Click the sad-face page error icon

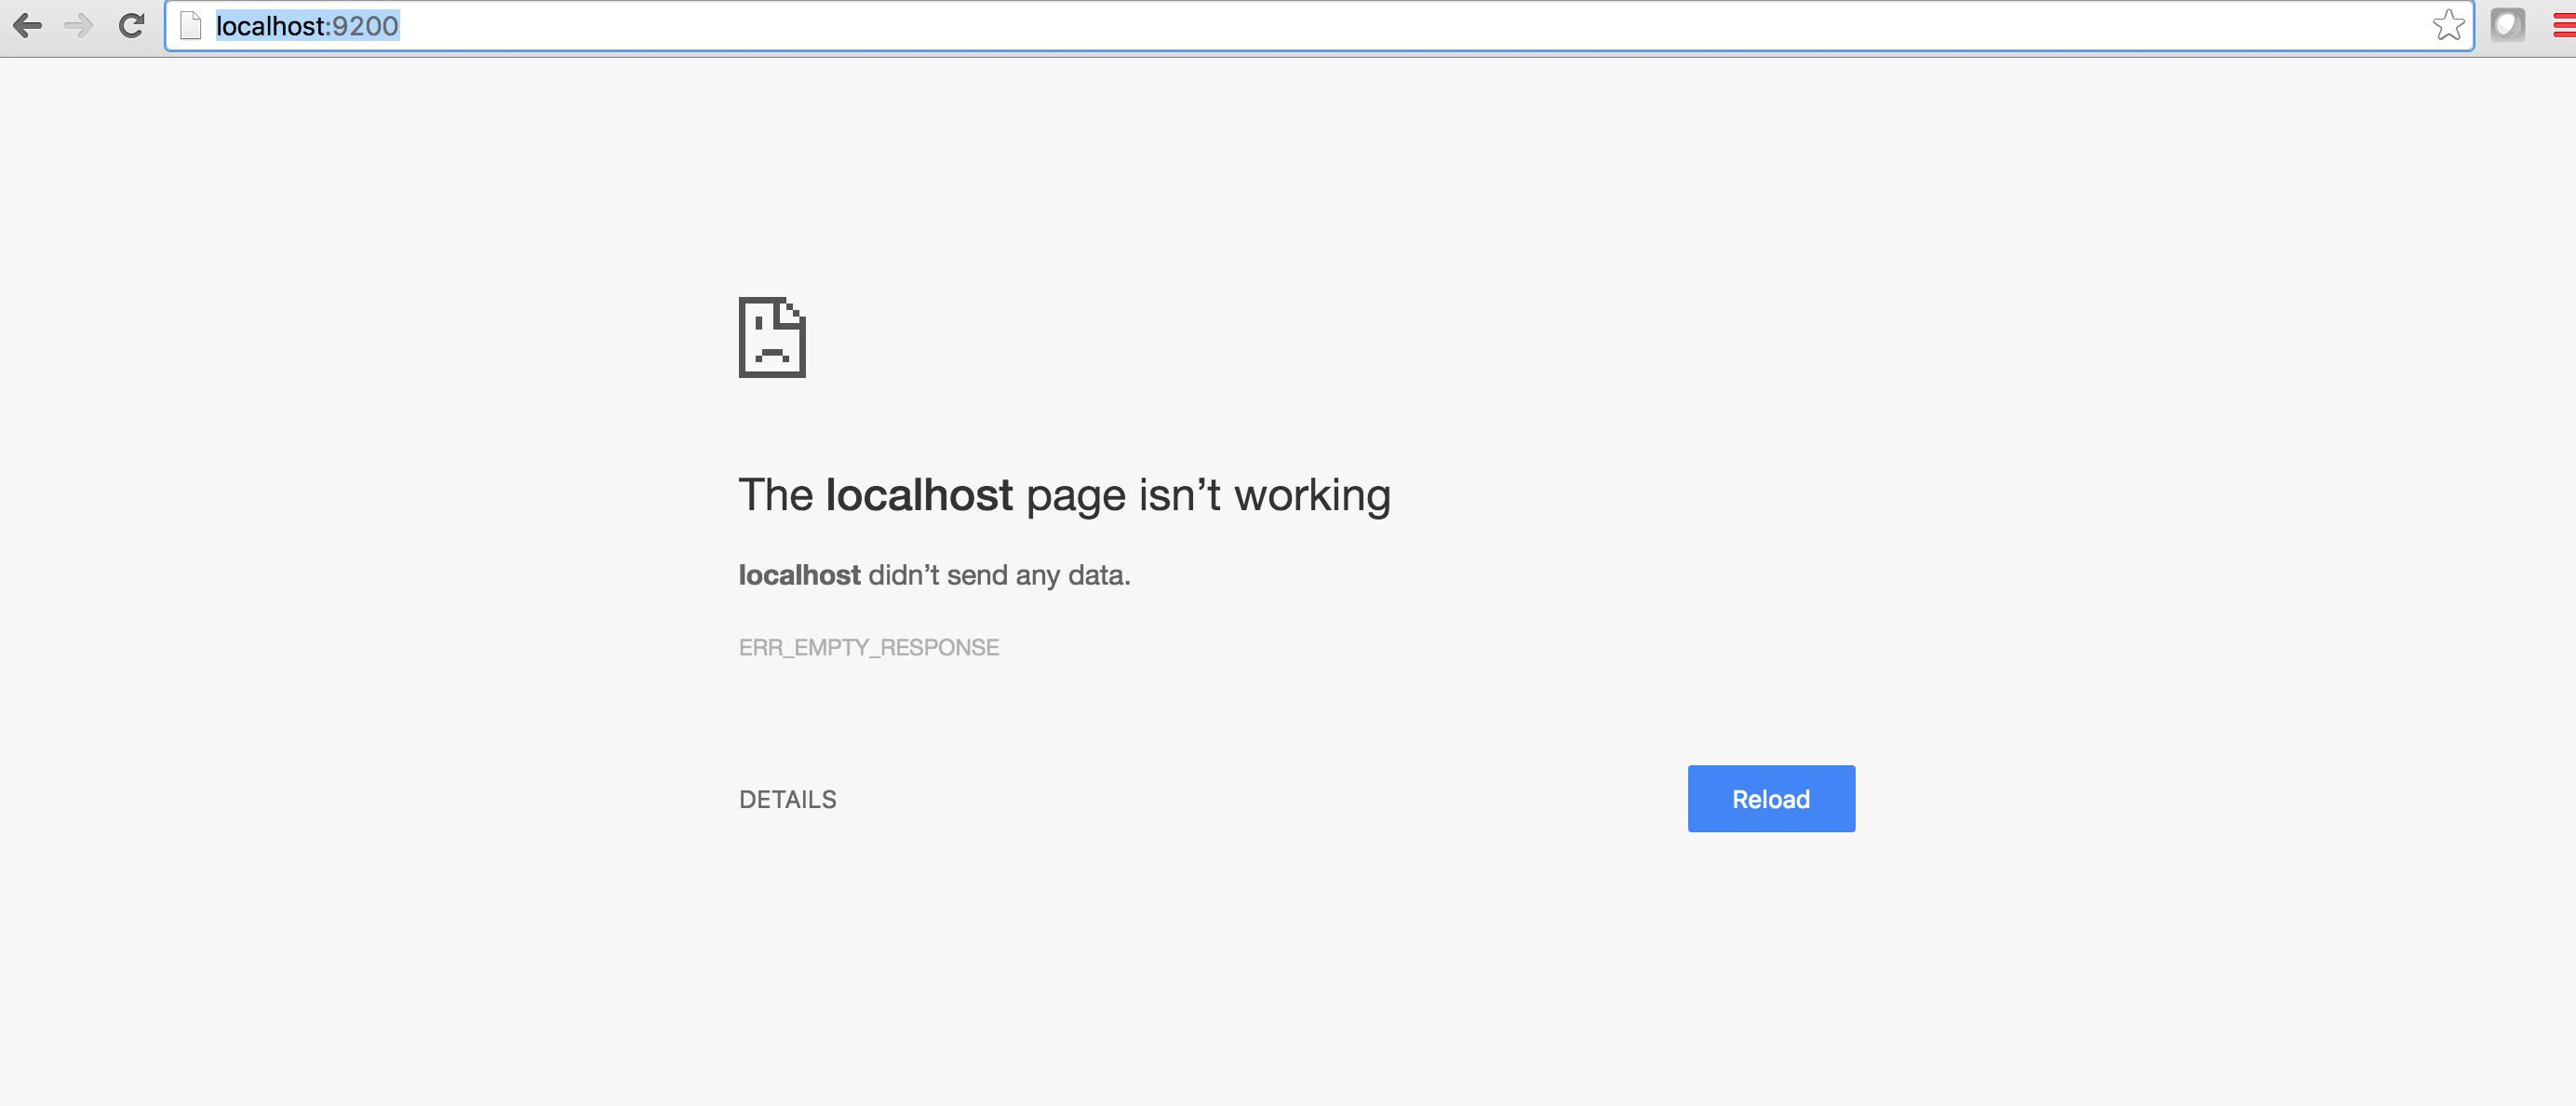[x=771, y=339]
